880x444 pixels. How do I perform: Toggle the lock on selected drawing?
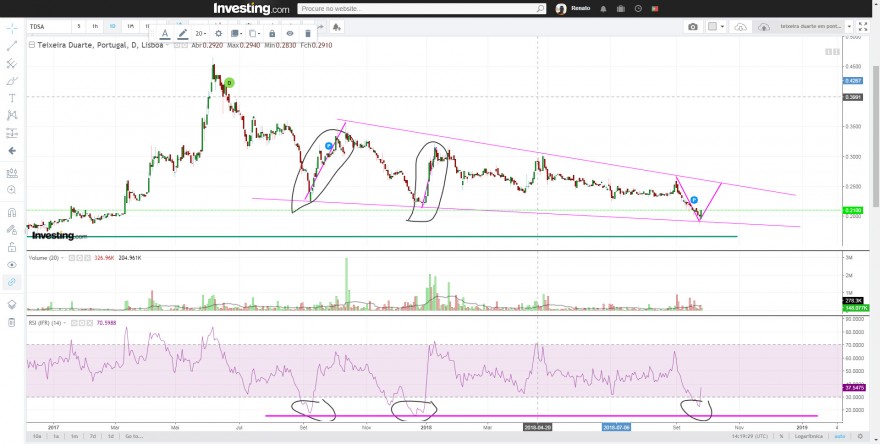coord(272,34)
